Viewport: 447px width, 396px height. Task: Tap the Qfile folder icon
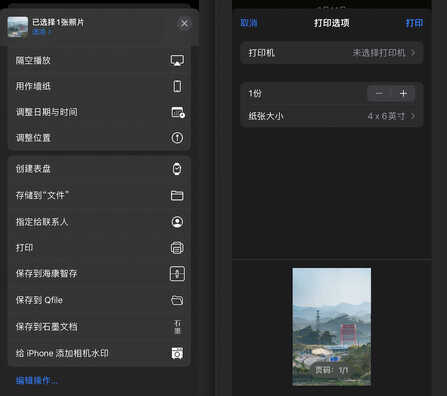pyautogui.click(x=177, y=300)
